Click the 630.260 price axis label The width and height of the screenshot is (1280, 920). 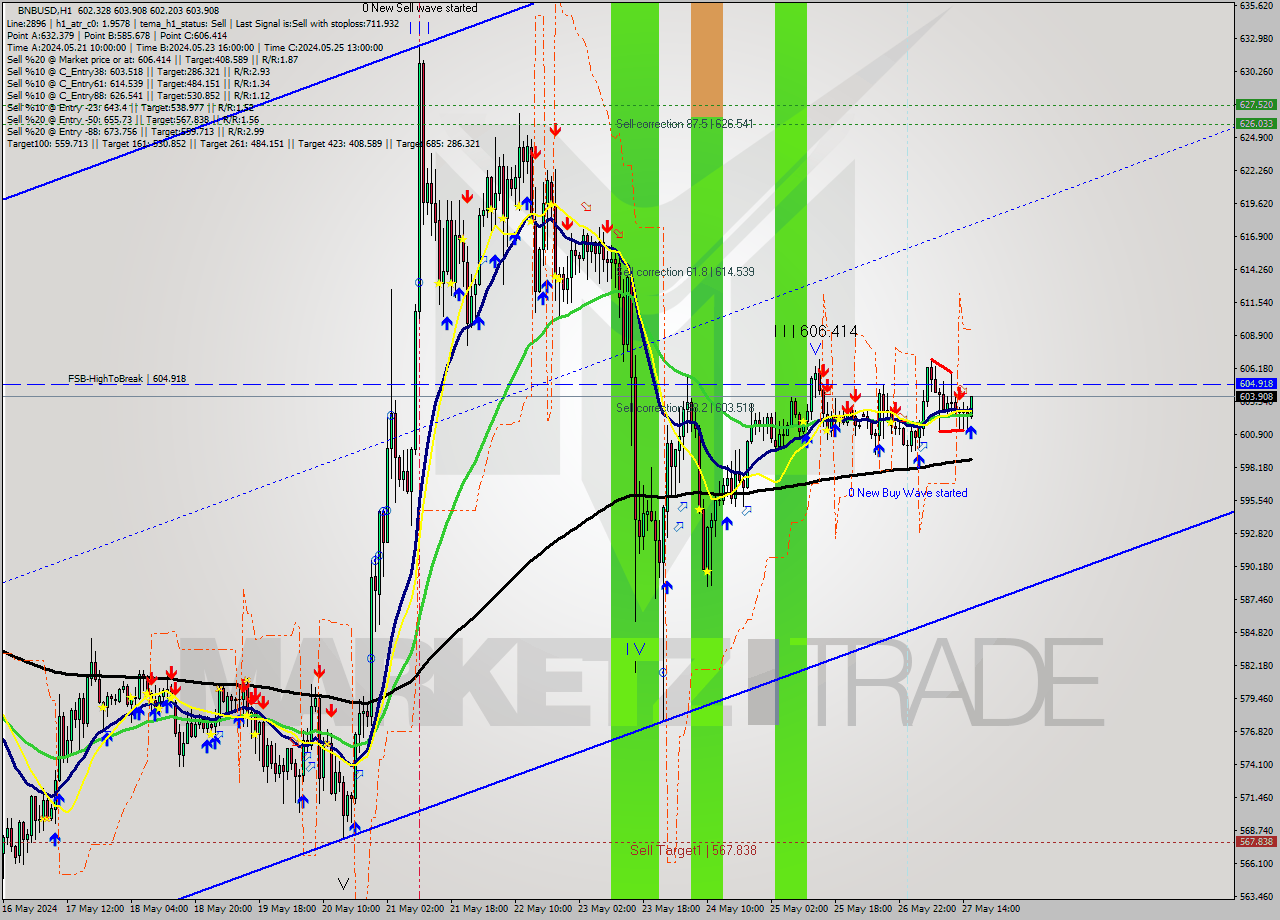point(1255,72)
